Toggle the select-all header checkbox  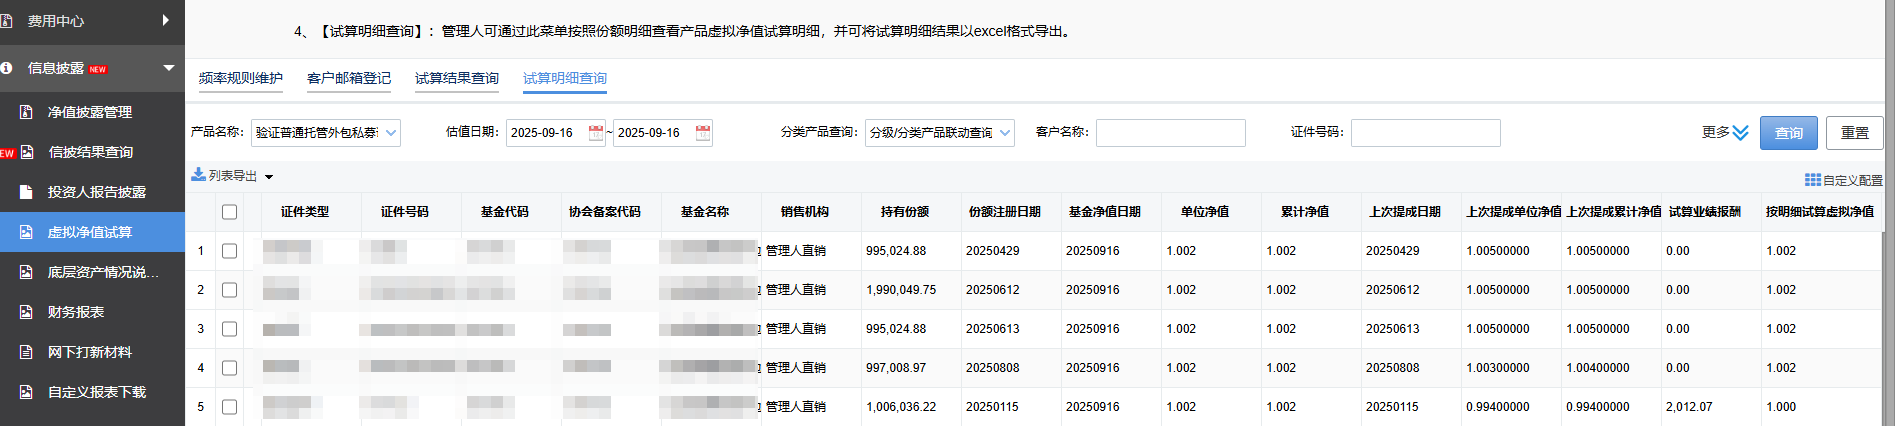(229, 212)
